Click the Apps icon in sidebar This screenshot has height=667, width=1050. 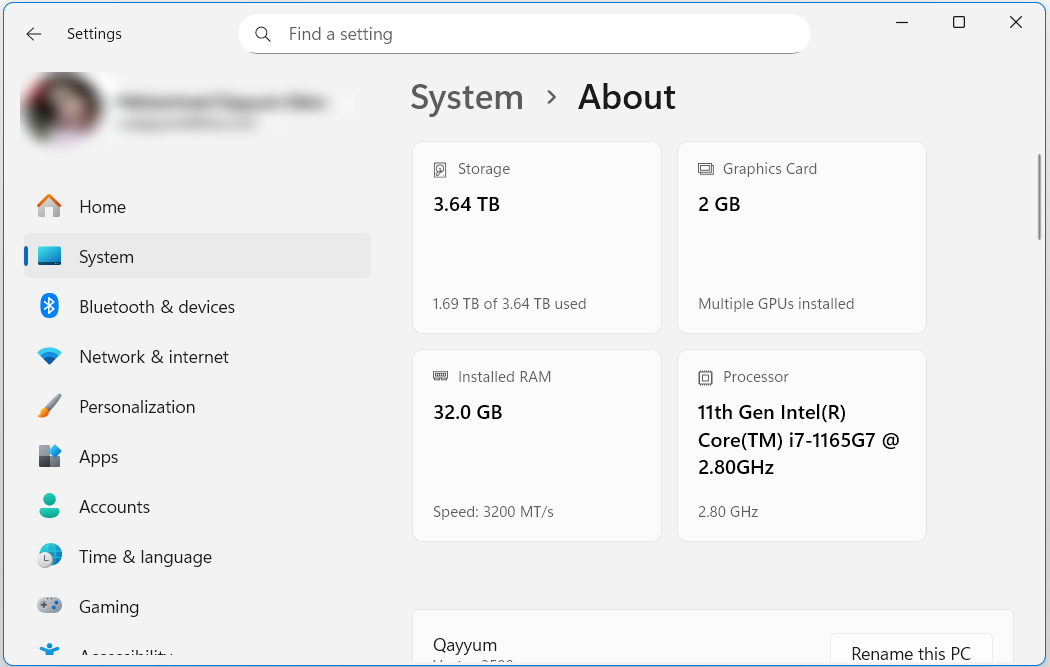[x=50, y=456]
